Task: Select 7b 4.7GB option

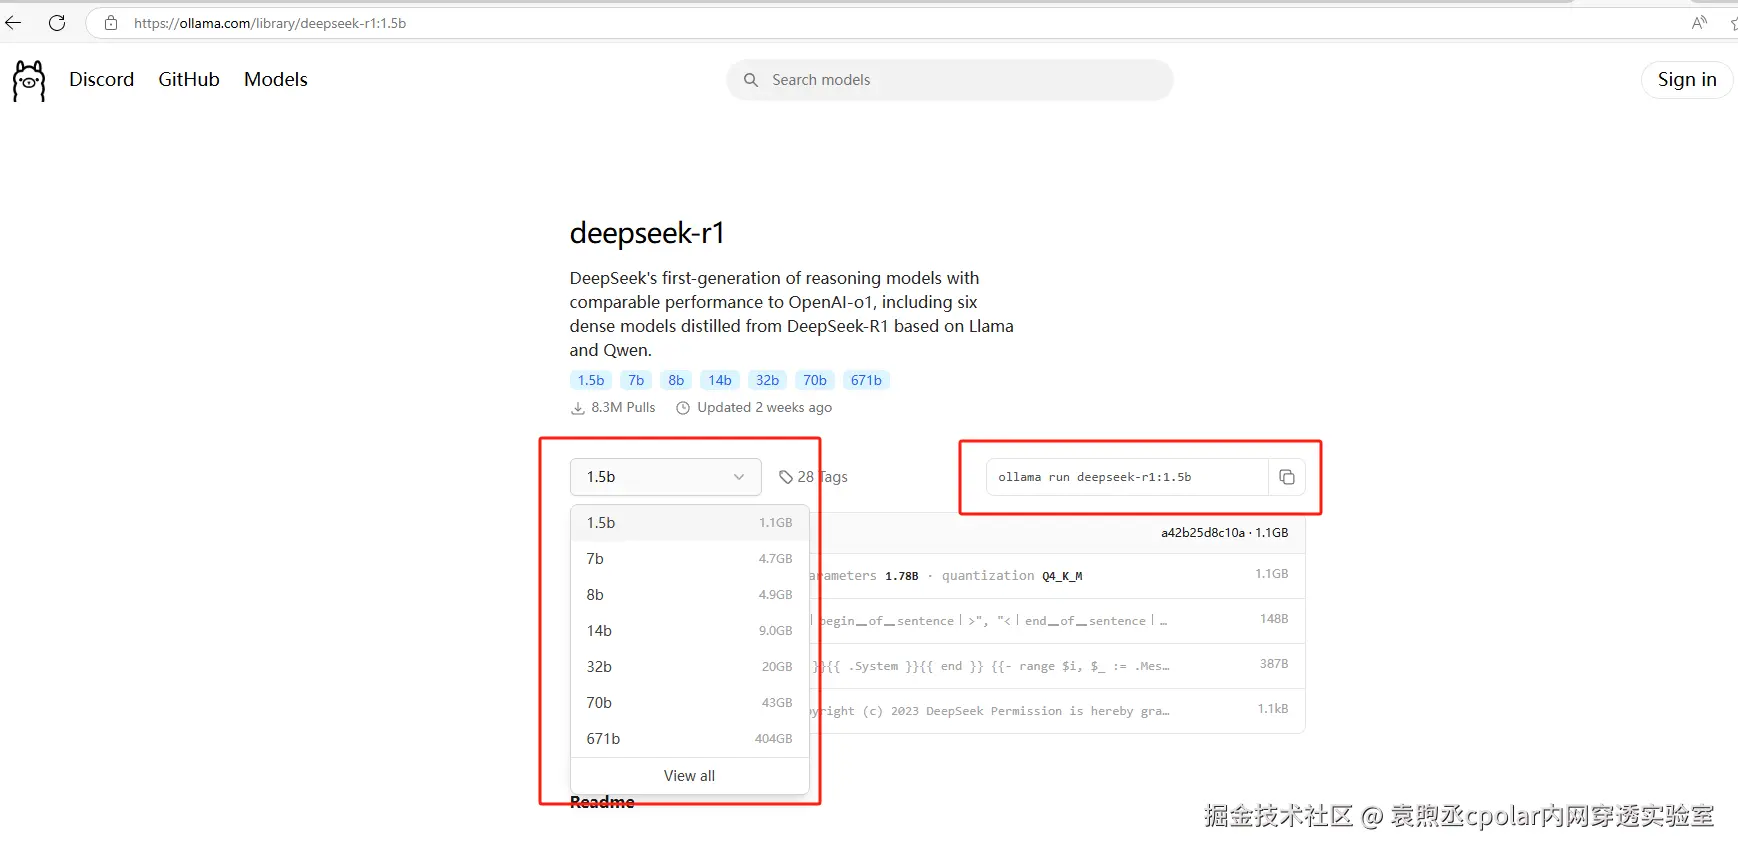Action: coord(689,559)
